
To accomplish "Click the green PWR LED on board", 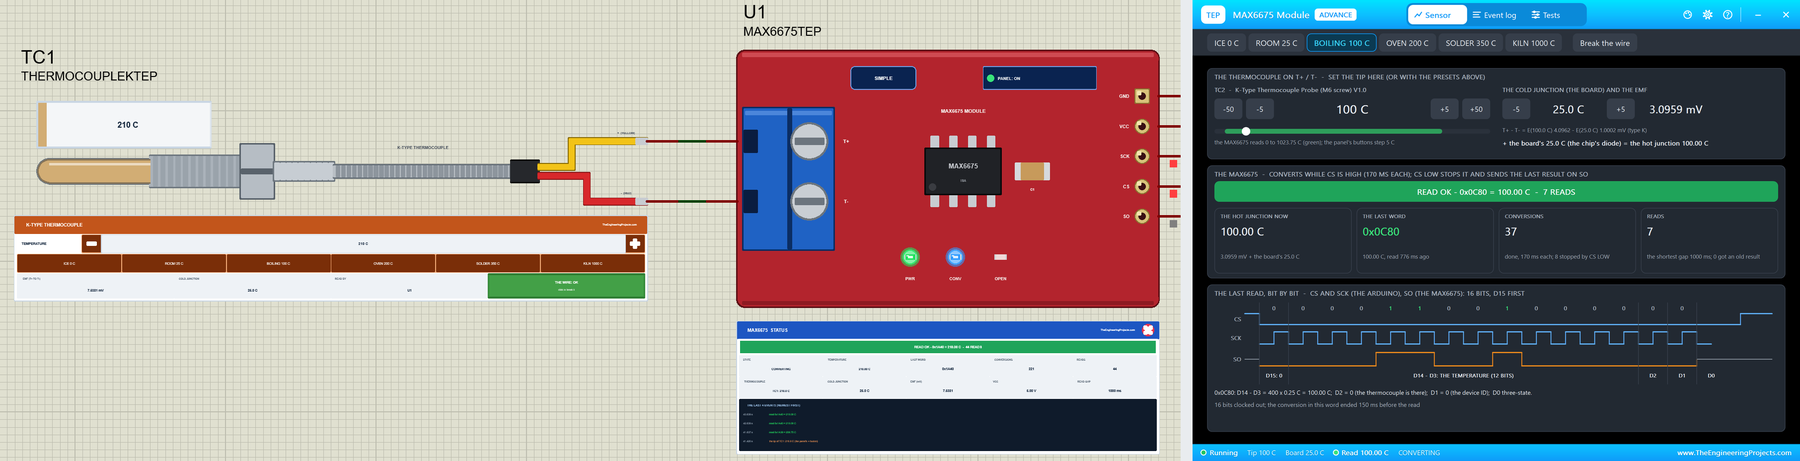I will click(910, 257).
